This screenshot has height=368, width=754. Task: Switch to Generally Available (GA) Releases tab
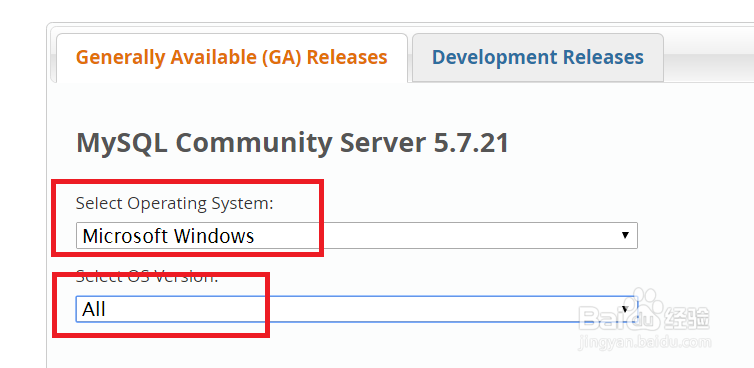click(232, 58)
